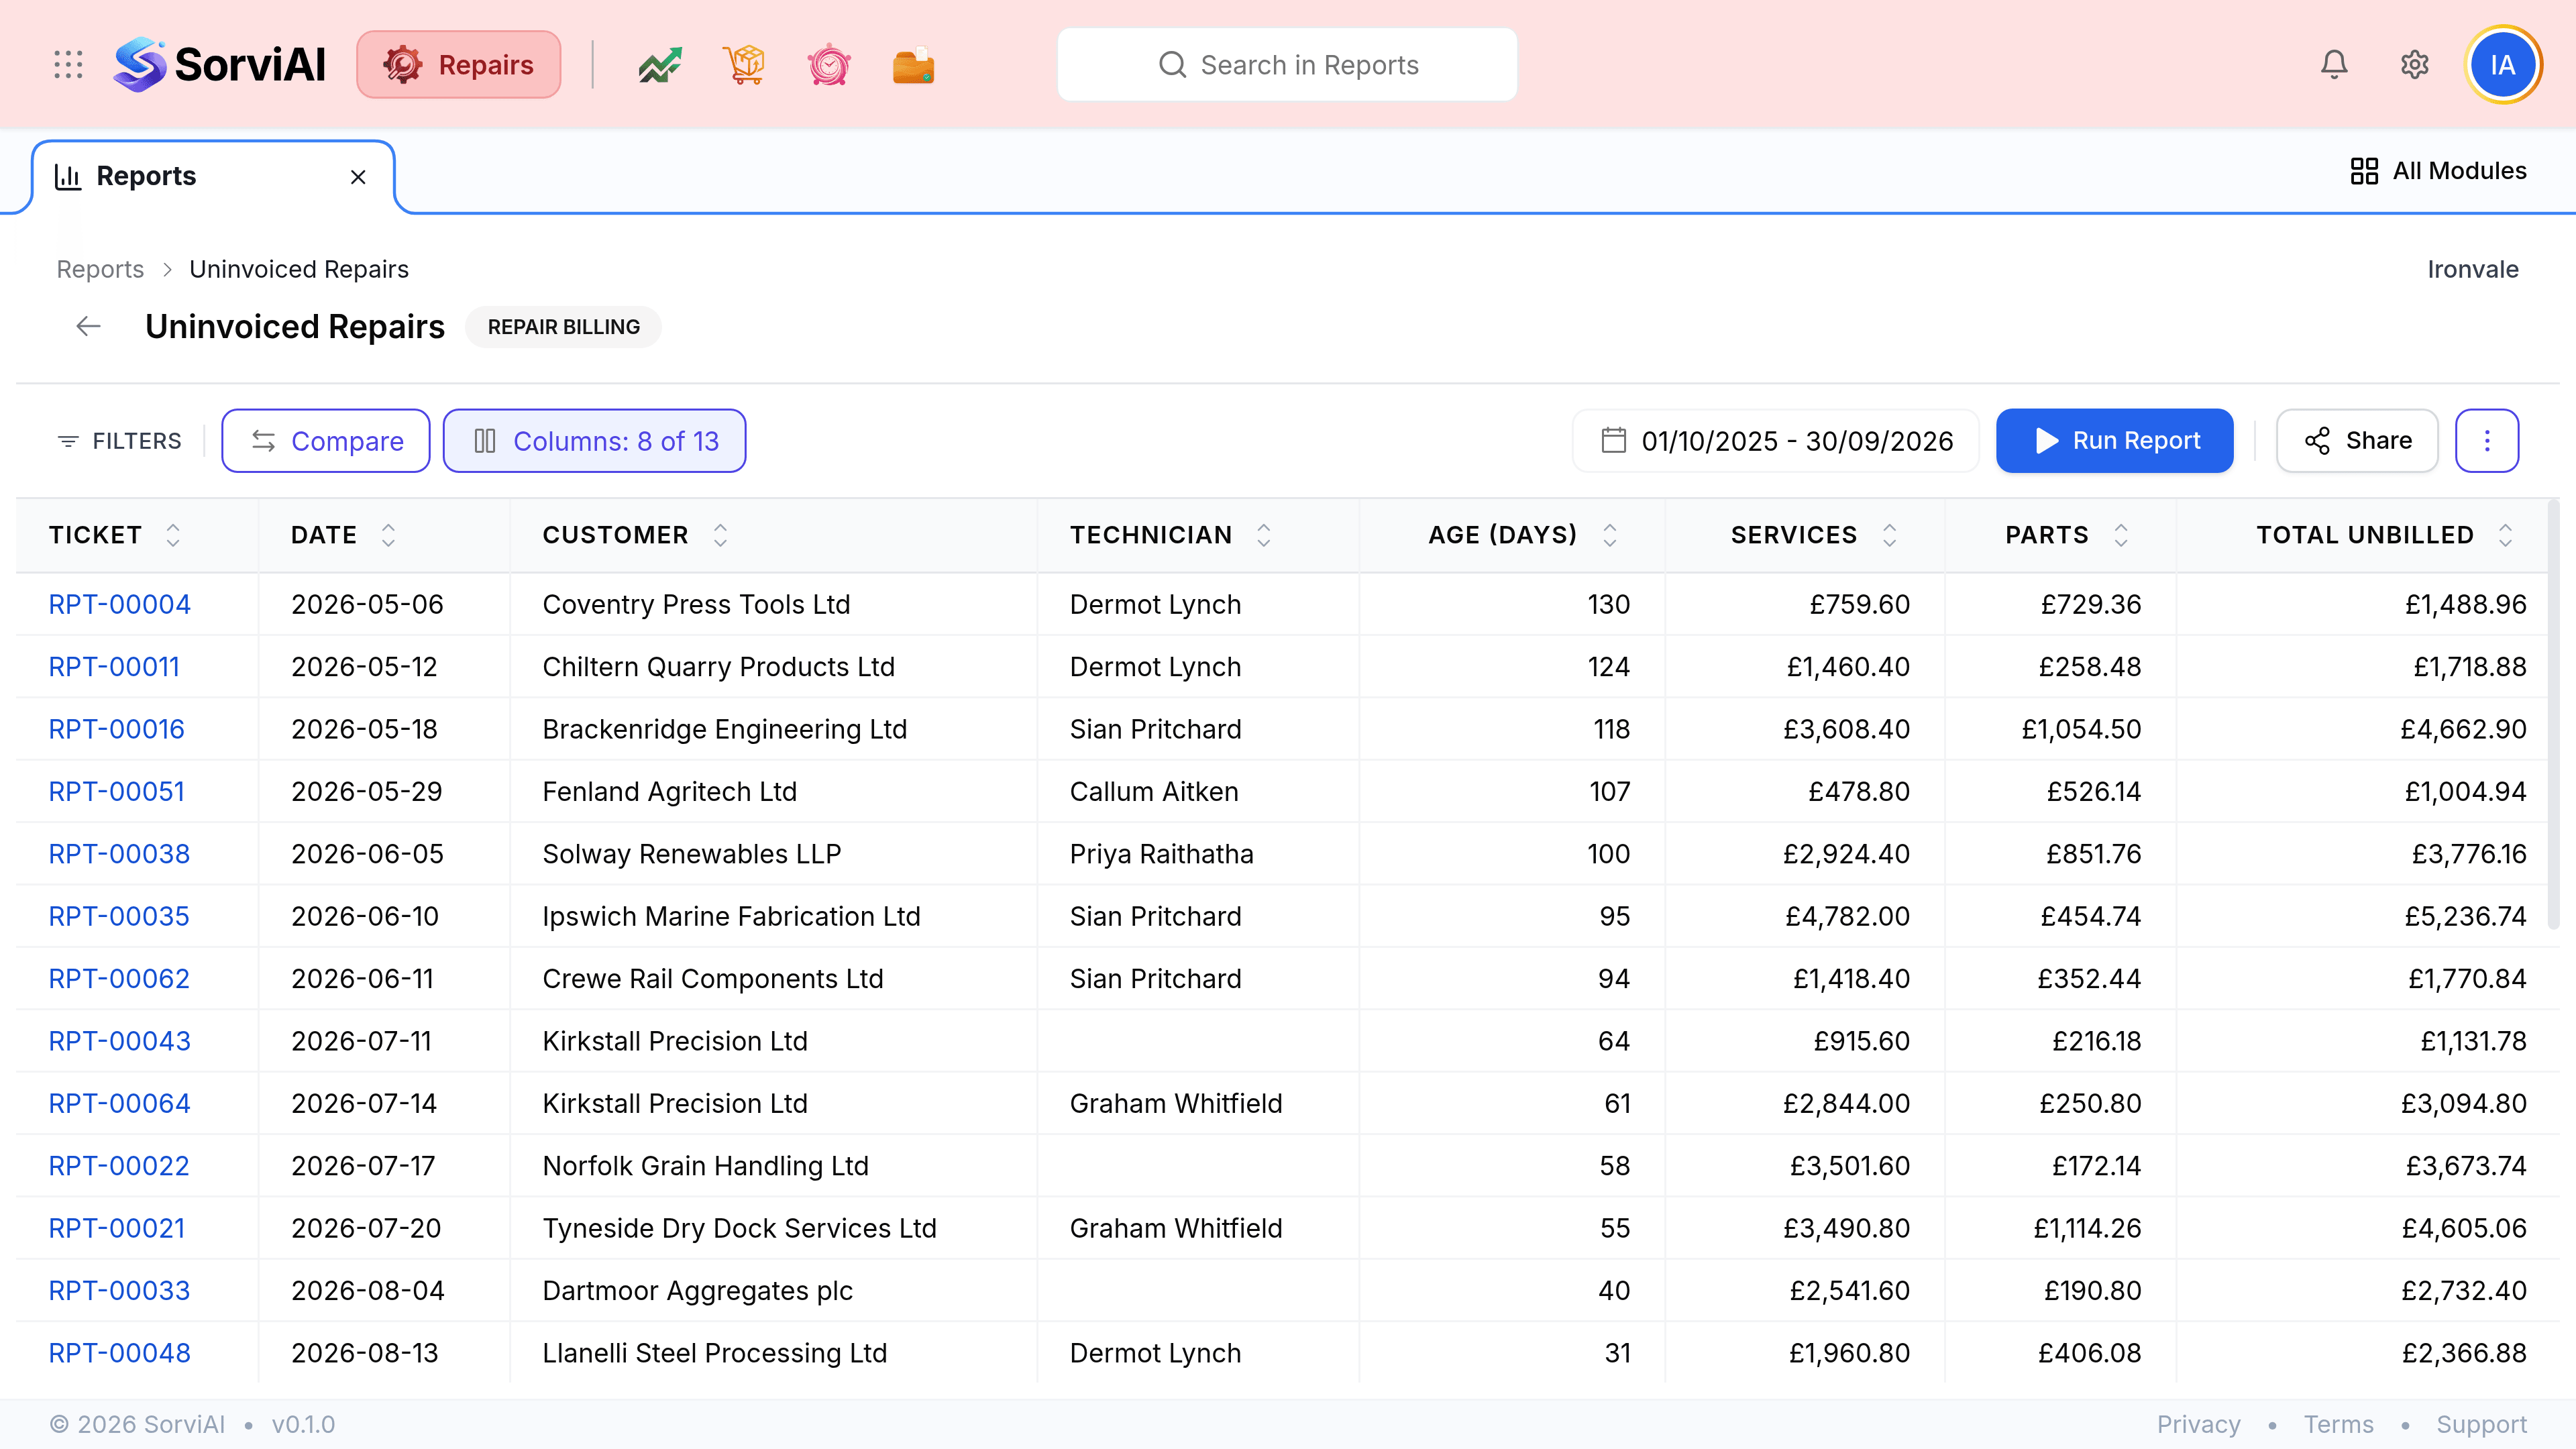This screenshot has width=2576, height=1449.
Task: Click Run Report
Action: click(x=2115, y=441)
